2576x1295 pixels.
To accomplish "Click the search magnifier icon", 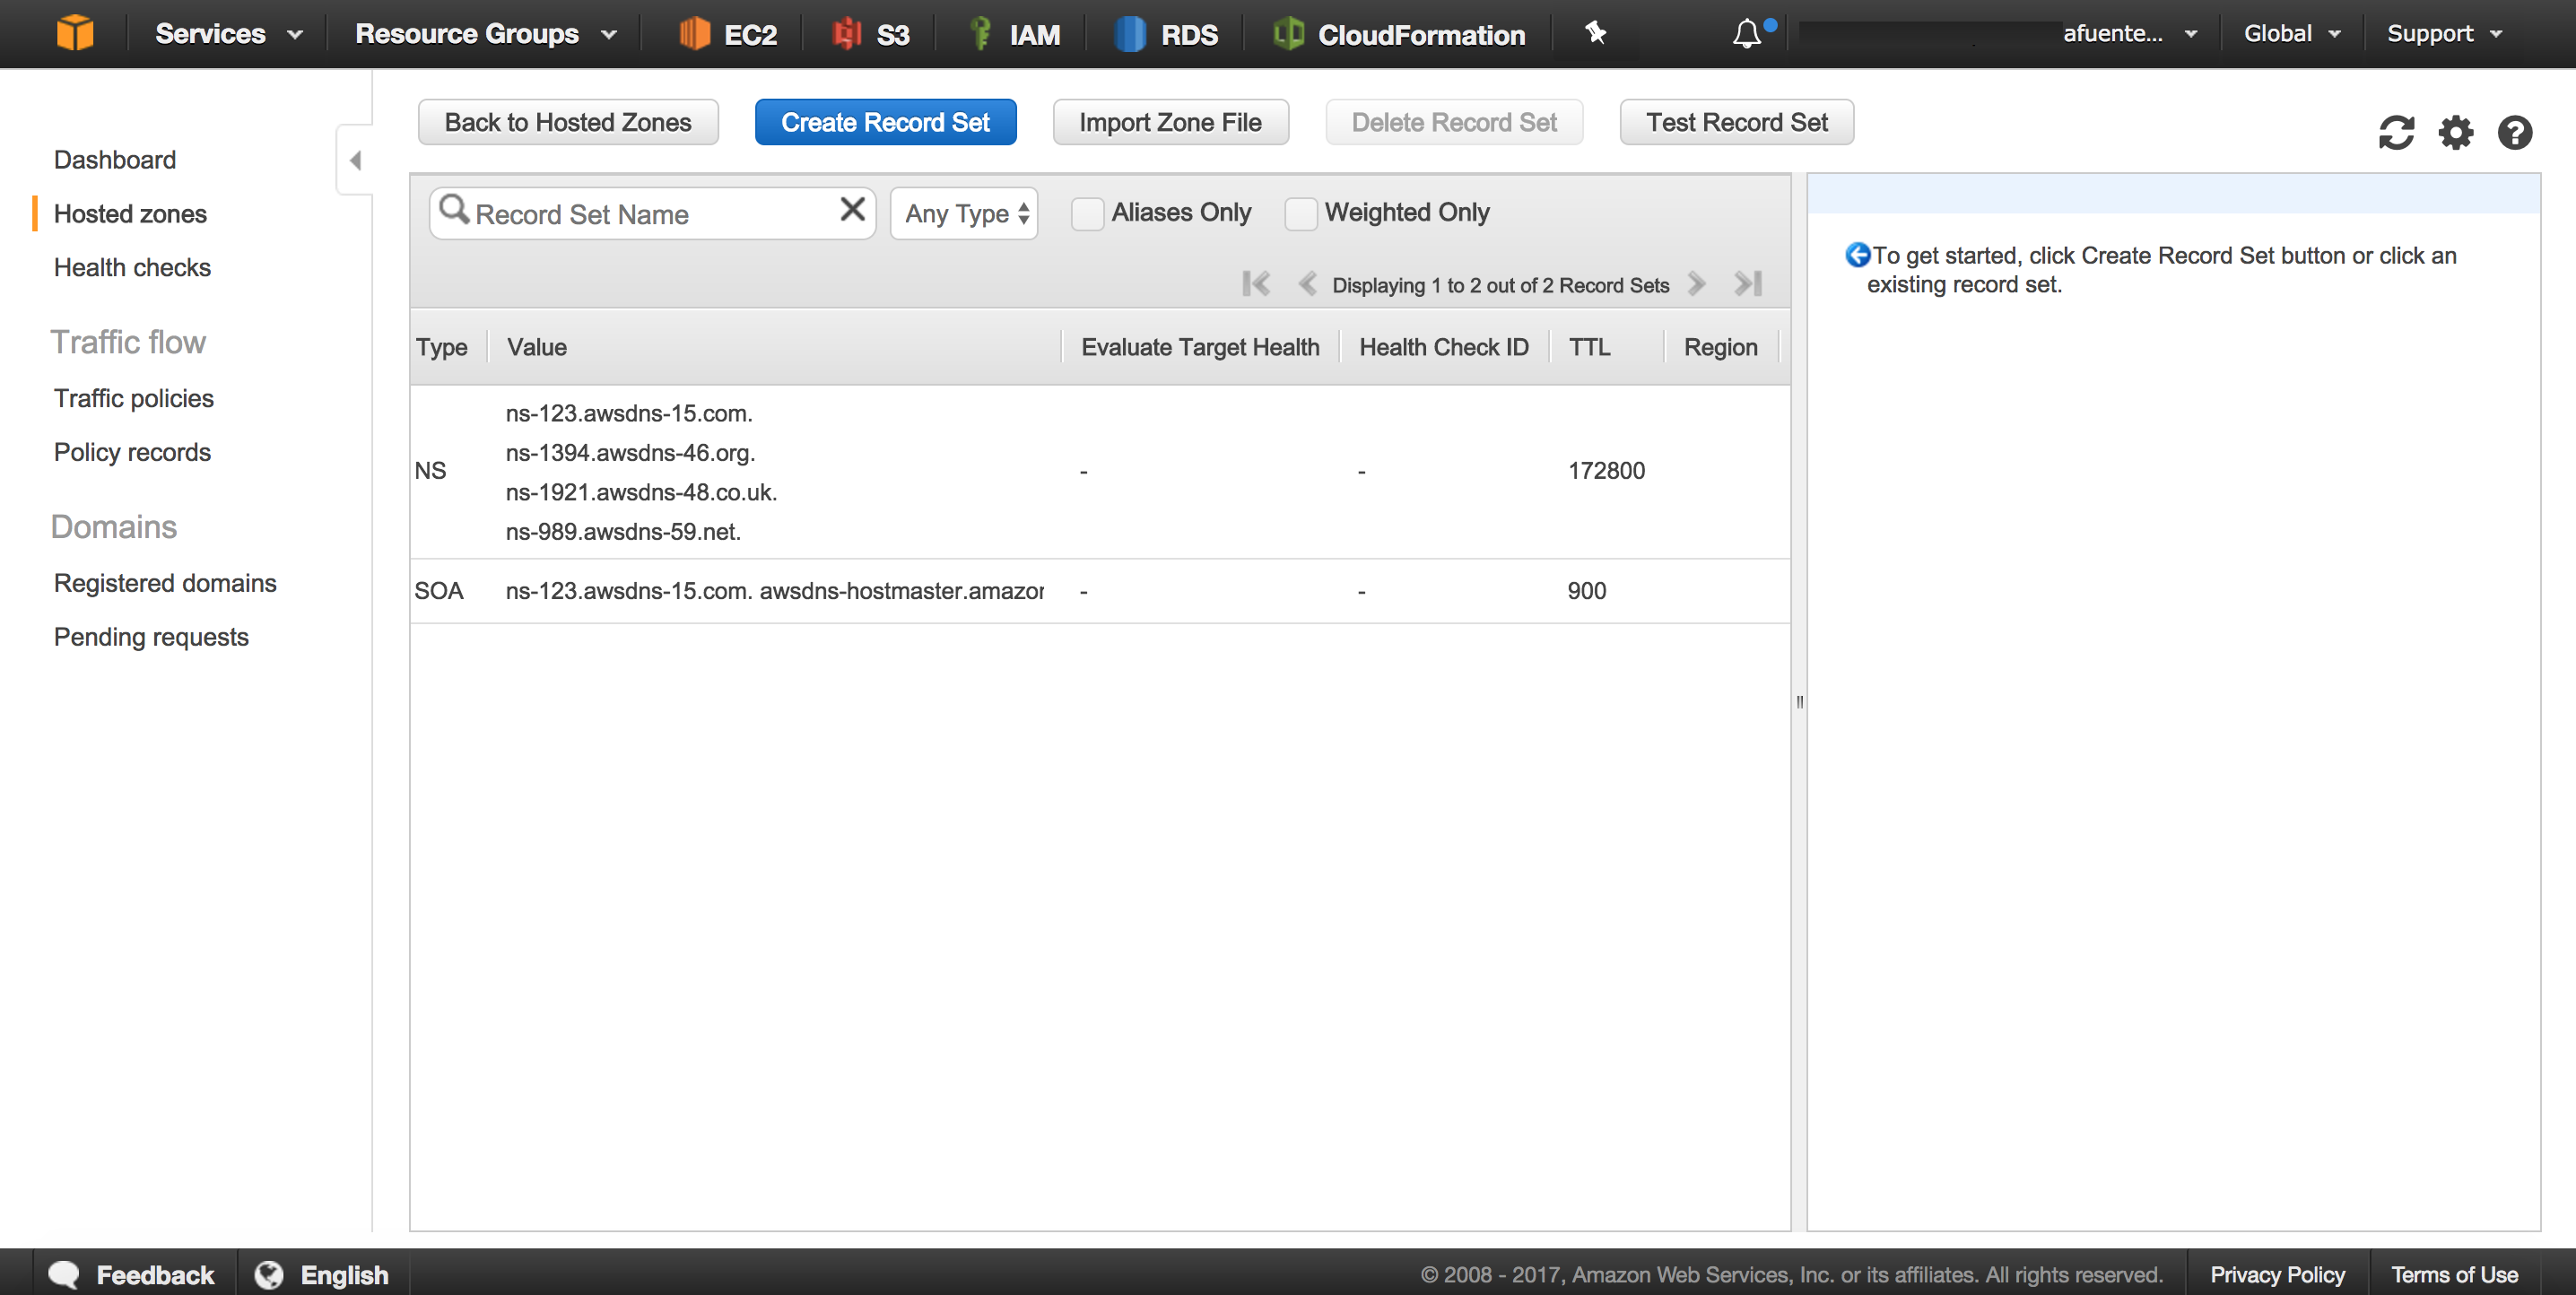I will pyautogui.click(x=454, y=209).
